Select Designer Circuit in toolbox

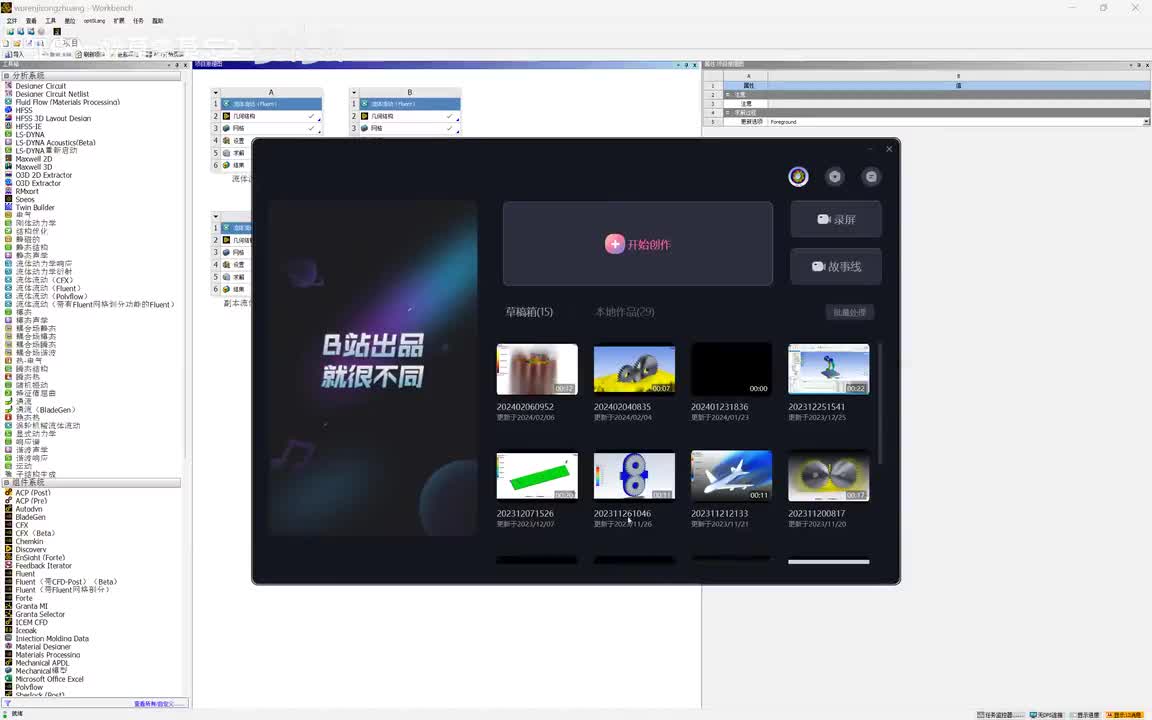point(40,86)
